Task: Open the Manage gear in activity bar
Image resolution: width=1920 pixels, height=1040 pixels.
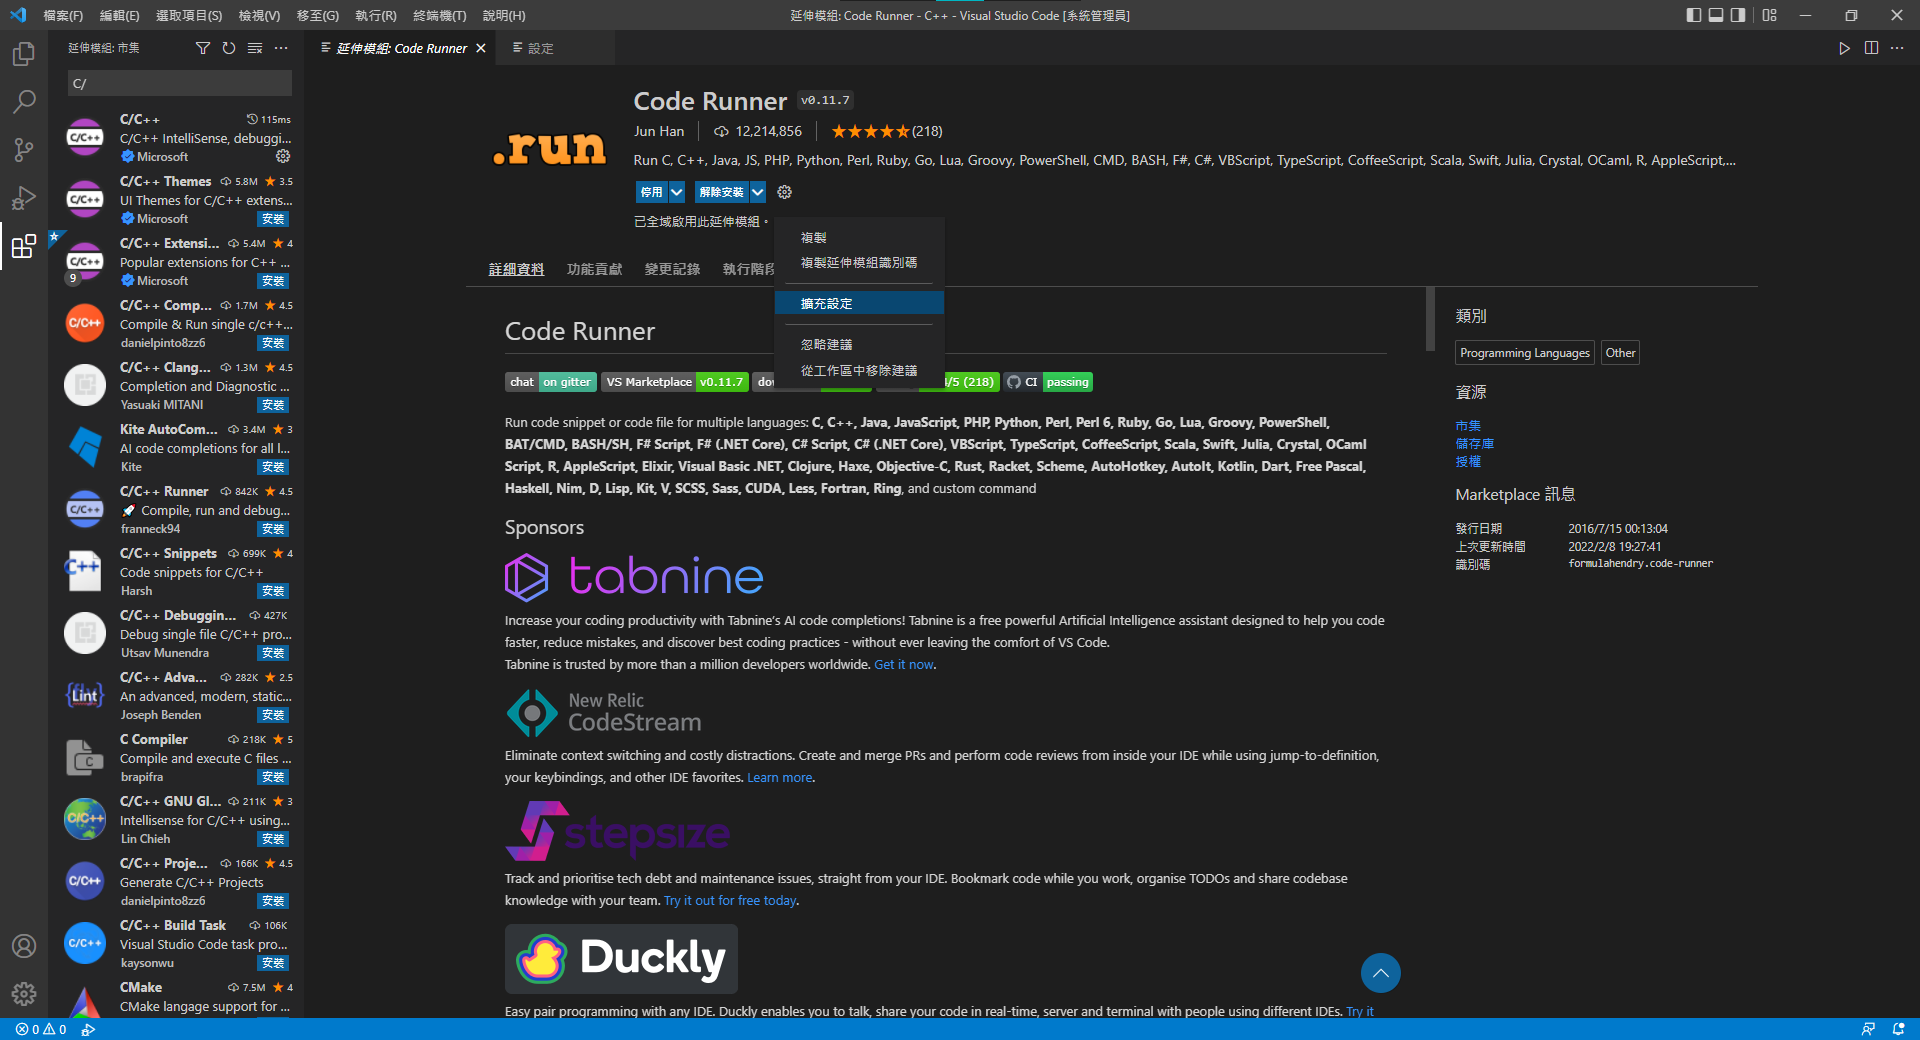Action: [x=24, y=994]
